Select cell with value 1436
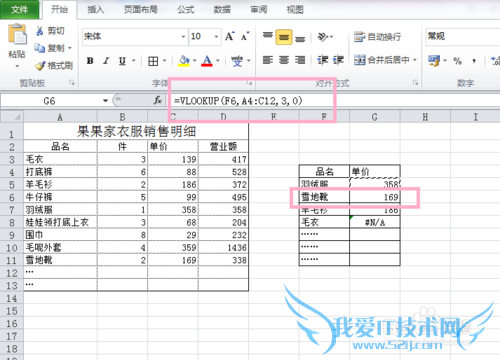The height and width of the screenshot is (360, 500). click(223, 247)
